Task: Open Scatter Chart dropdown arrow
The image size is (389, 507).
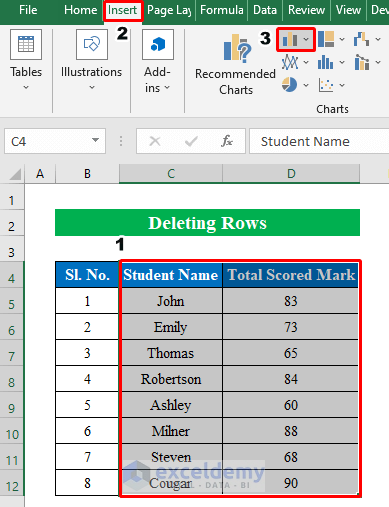Action: pyautogui.click(x=342, y=85)
